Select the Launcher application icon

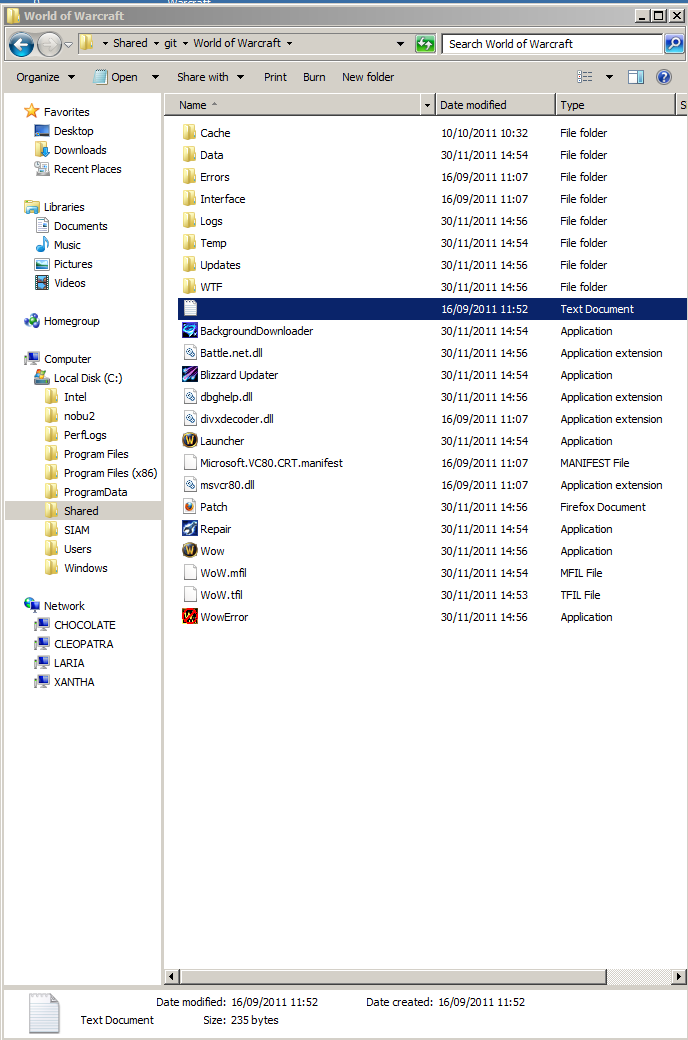click(x=190, y=440)
